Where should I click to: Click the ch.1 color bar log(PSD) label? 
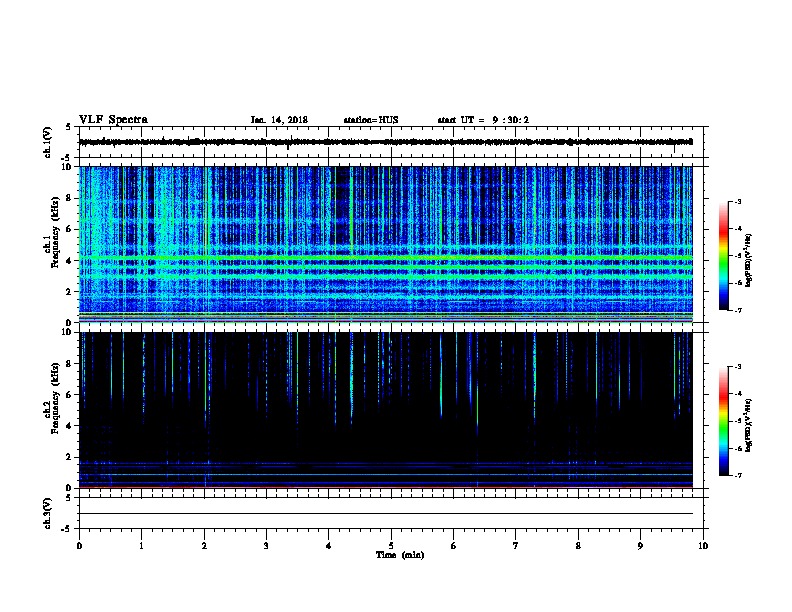(x=748, y=260)
